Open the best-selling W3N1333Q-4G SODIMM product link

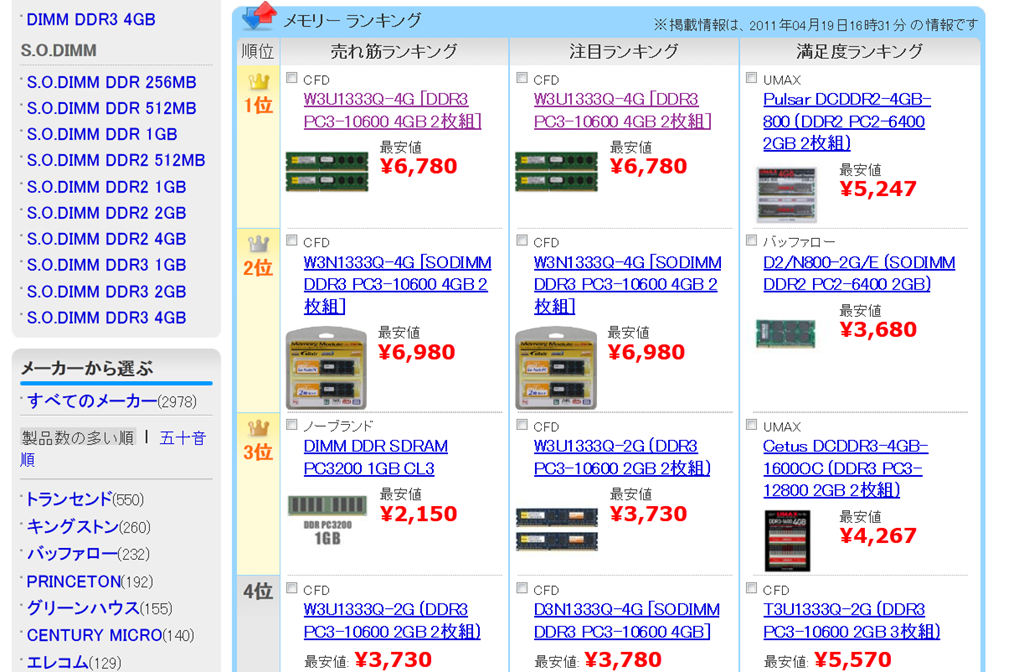tap(397, 285)
